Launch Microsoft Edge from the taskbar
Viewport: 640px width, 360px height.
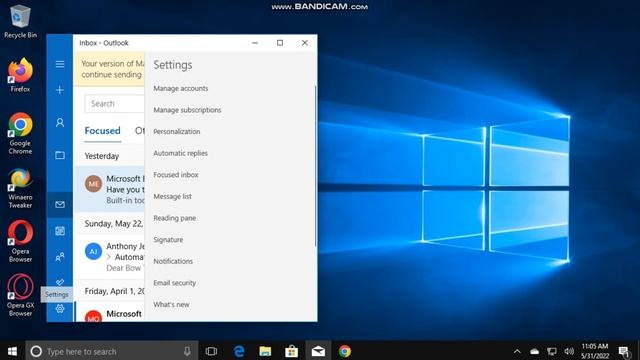click(x=239, y=351)
